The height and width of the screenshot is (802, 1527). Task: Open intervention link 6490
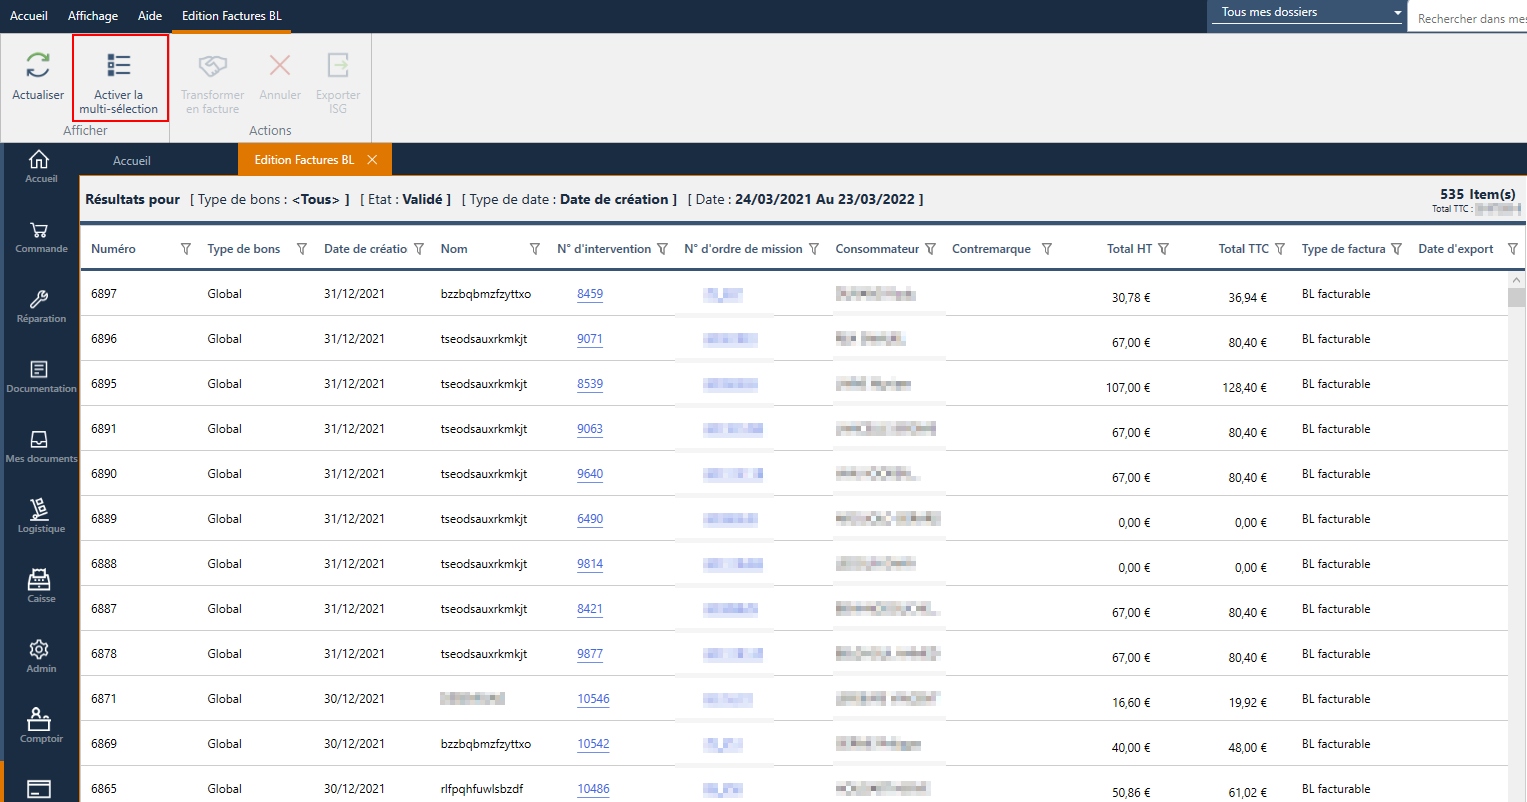(590, 519)
